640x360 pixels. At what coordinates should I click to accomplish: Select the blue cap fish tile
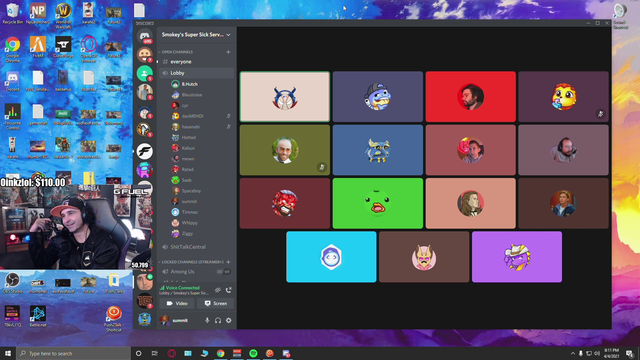pyautogui.click(x=378, y=97)
